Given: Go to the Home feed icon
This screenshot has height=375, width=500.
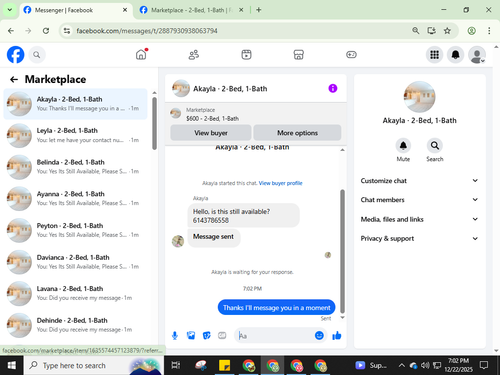Looking at the screenshot, I should (141, 55).
